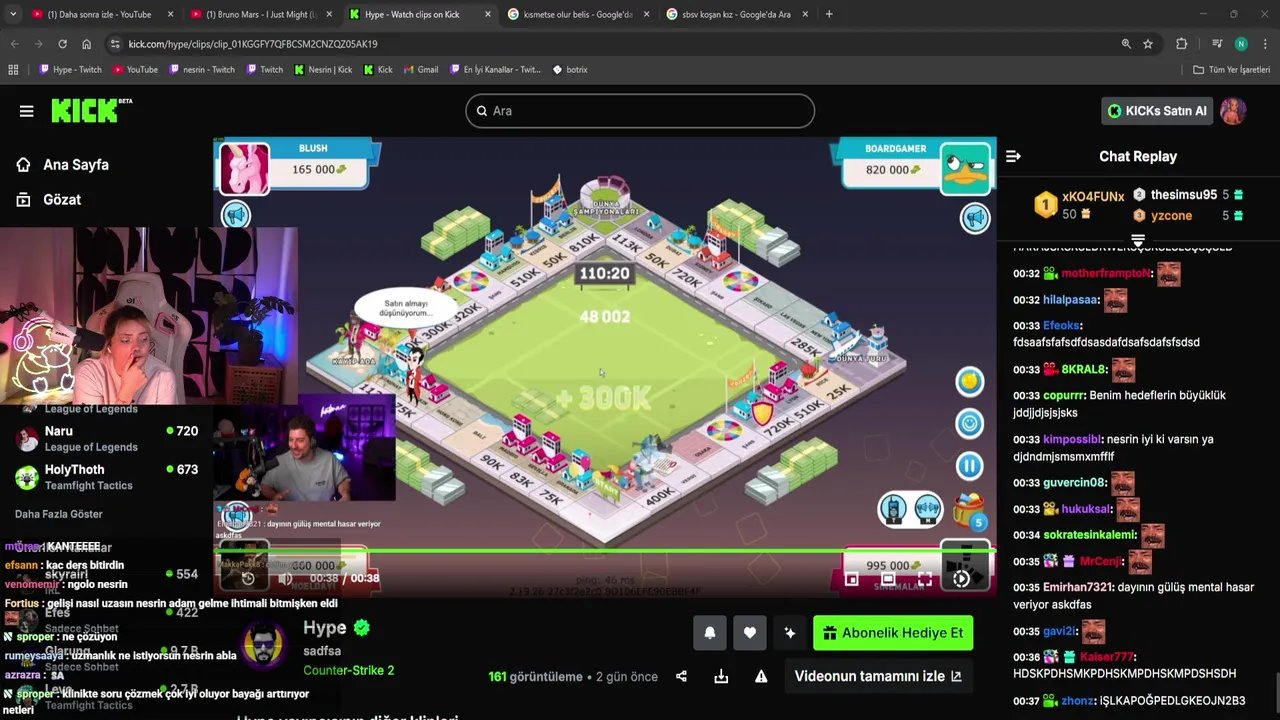The width and height of the screenshot is (1280, 720).
Task: Click yellow coin button in game
Action: click(969, 381)
